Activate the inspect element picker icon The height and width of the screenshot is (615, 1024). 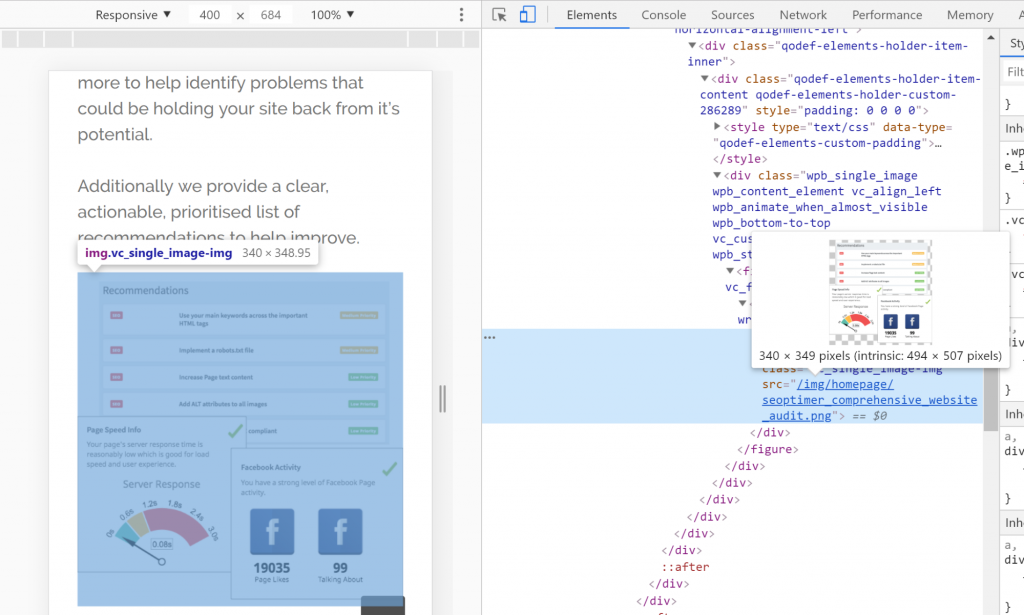500,15
